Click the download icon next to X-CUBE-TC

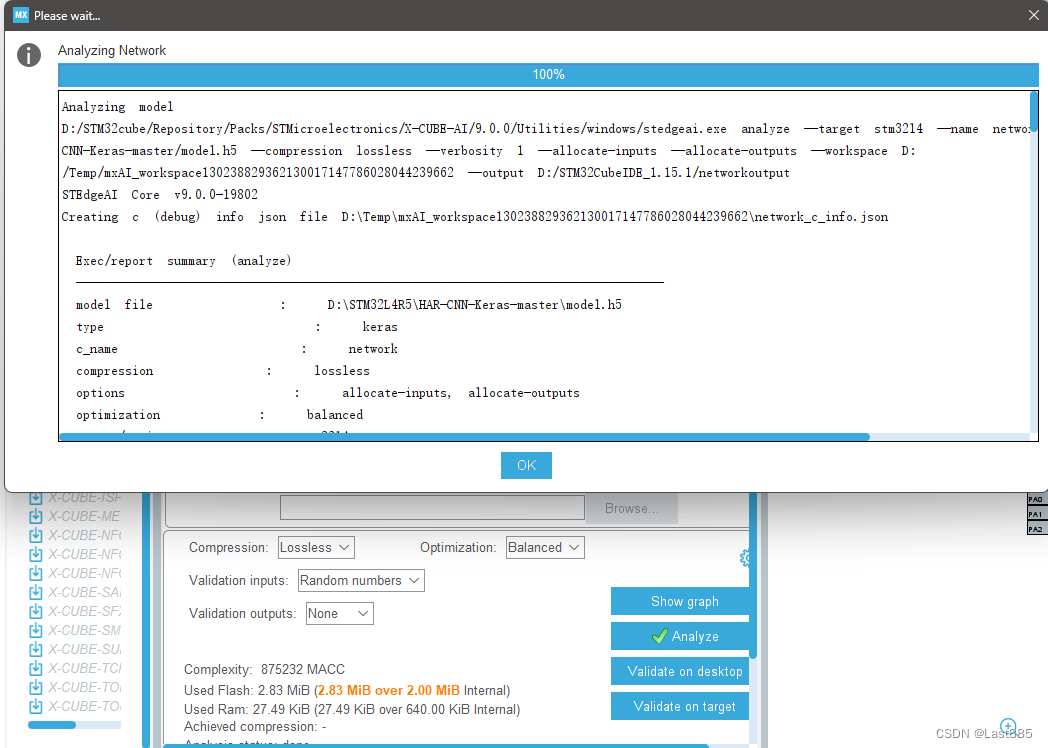[35, 668]
